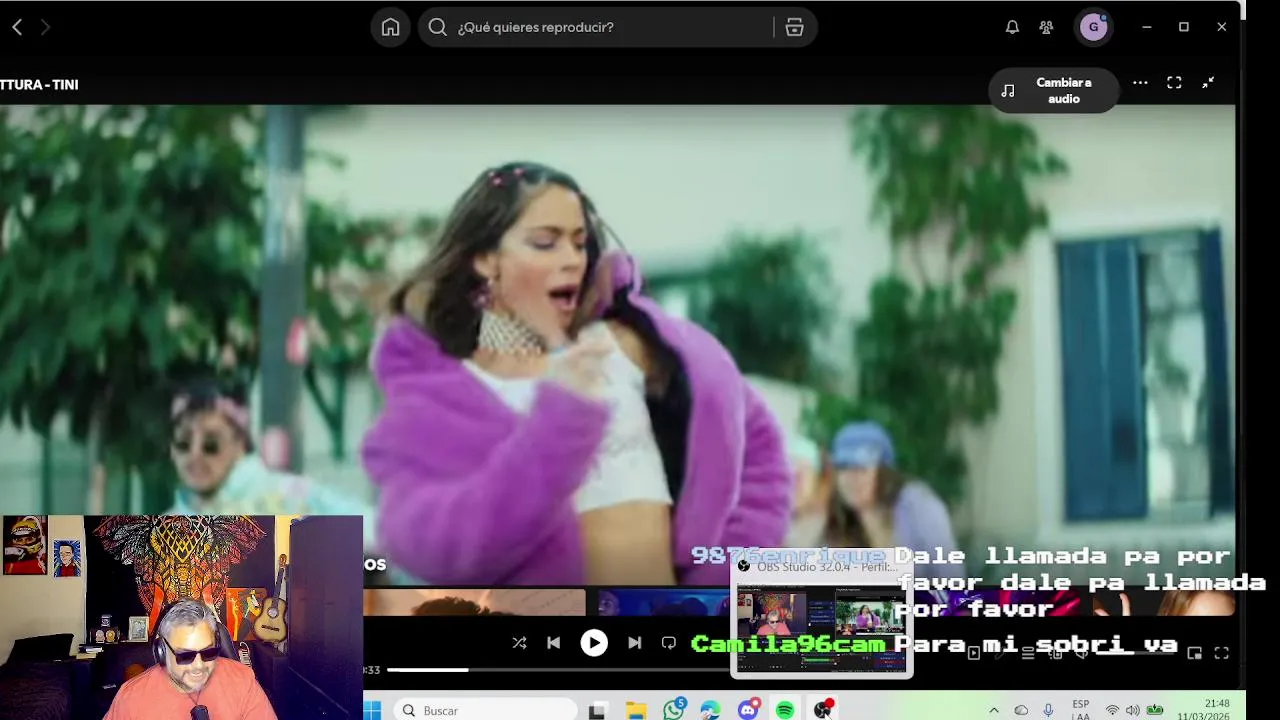The image size is (1280, 720).
Task: Open the three-dots video options menu
Action: 1140,83
